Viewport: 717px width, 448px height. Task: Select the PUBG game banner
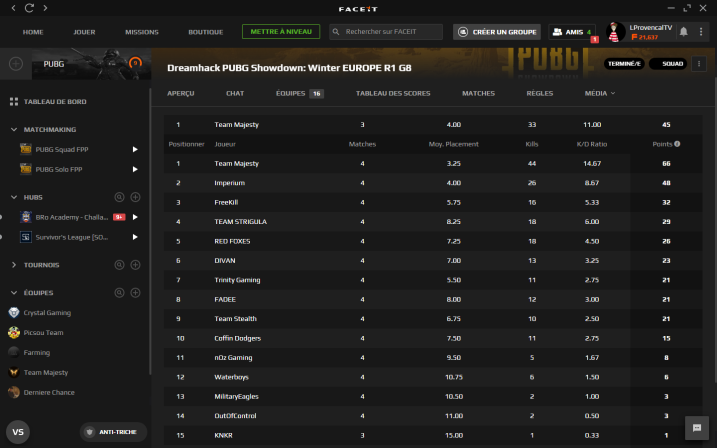click(x=91, y=64)
